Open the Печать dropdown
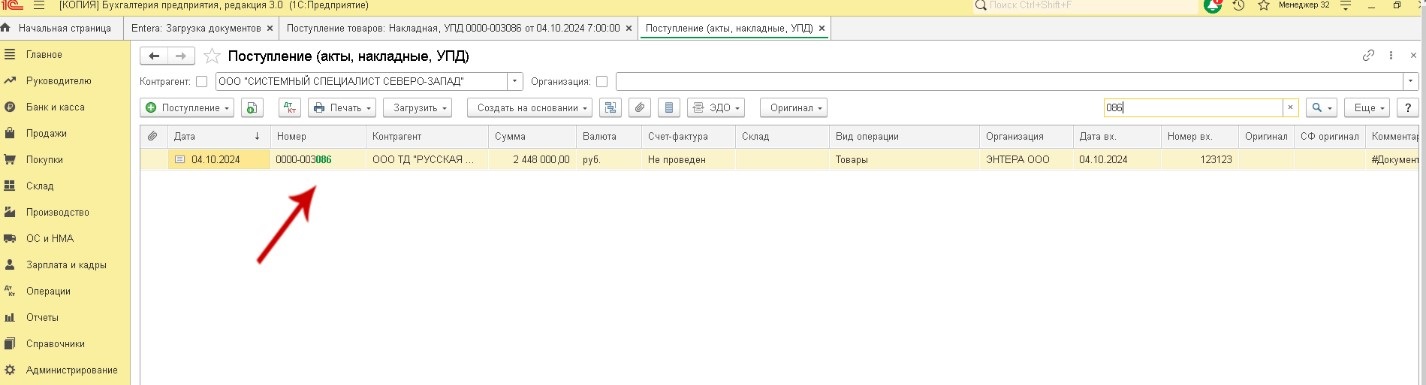Image resolution: width=1426 pixels, height=385 pixels. pos(342,107)
